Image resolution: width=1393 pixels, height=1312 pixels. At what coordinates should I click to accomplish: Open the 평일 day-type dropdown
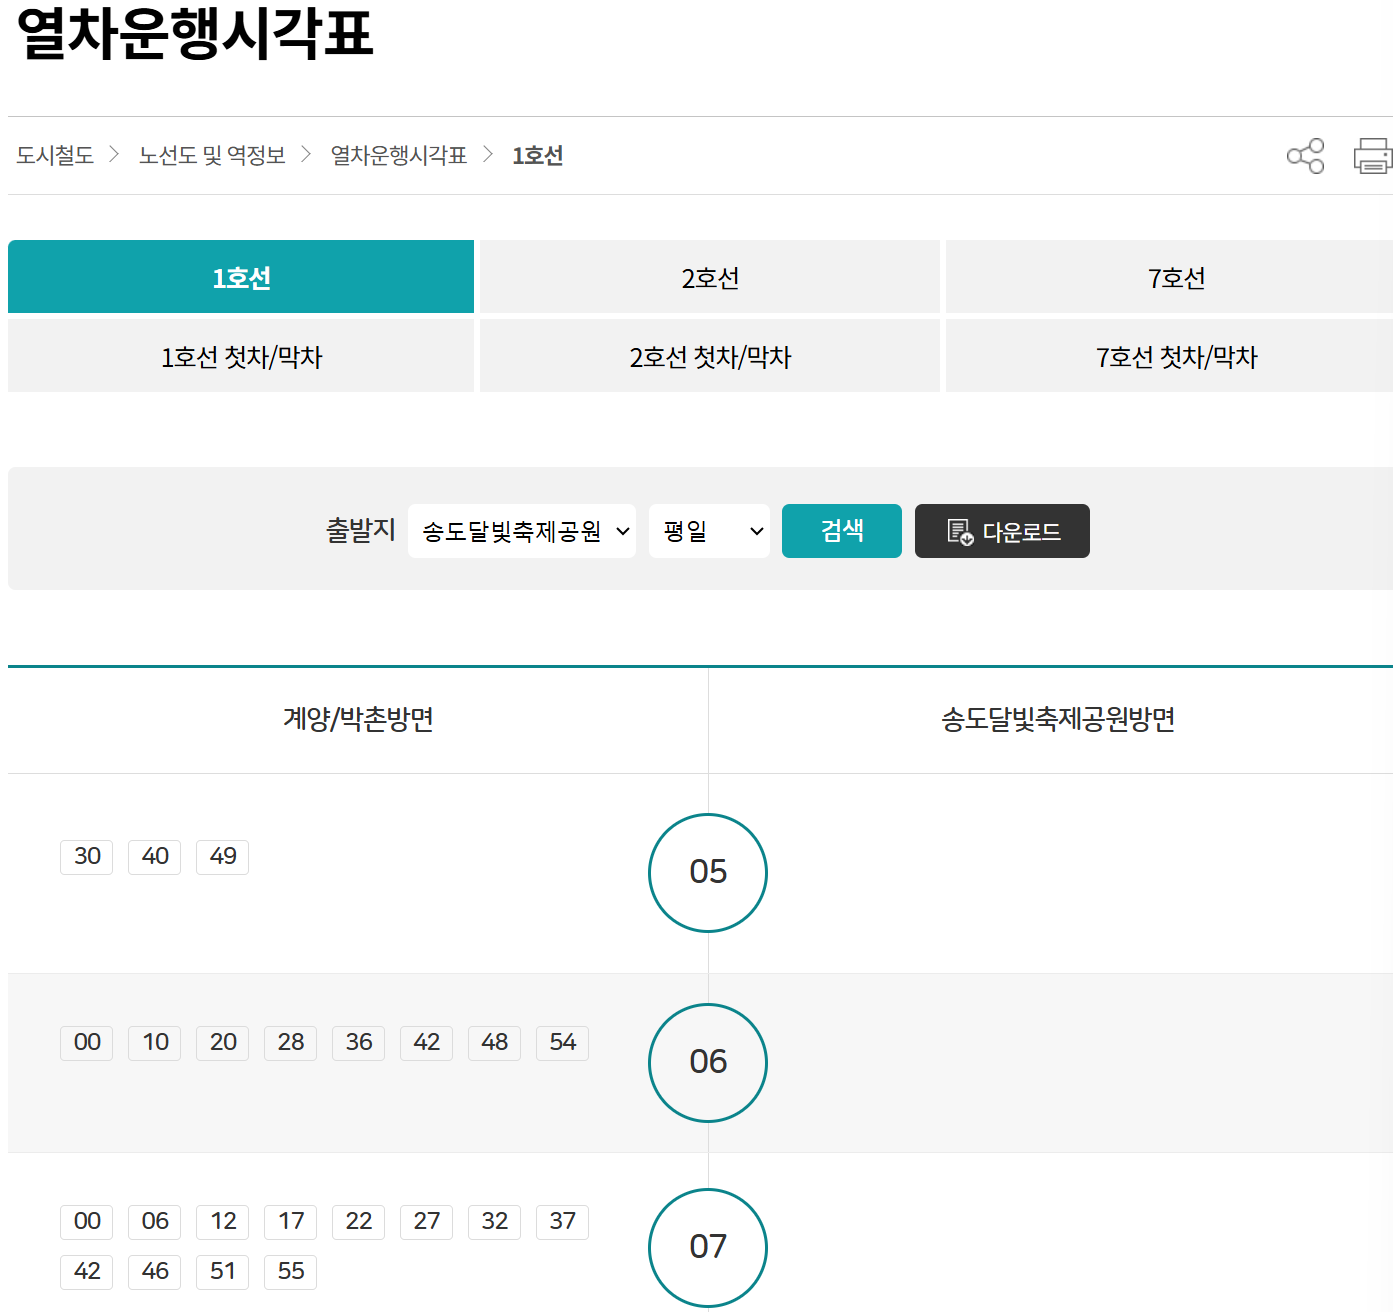coord(709,531)
